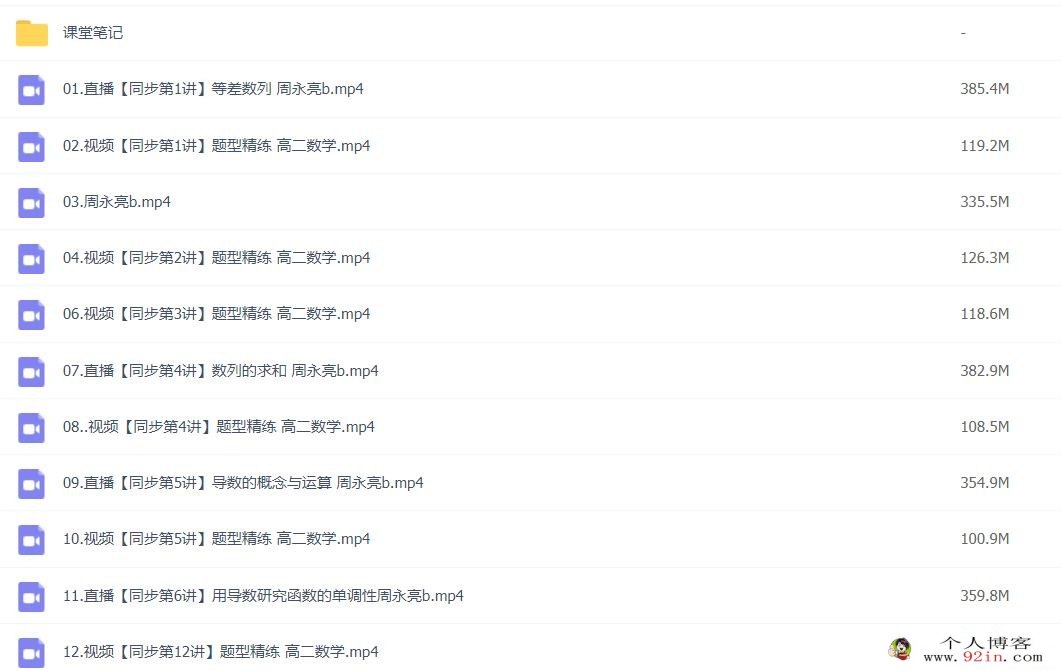1062x671 pixels.
Task: Click video icon beside 02.视频 题型精练 file
Action: 31,146
